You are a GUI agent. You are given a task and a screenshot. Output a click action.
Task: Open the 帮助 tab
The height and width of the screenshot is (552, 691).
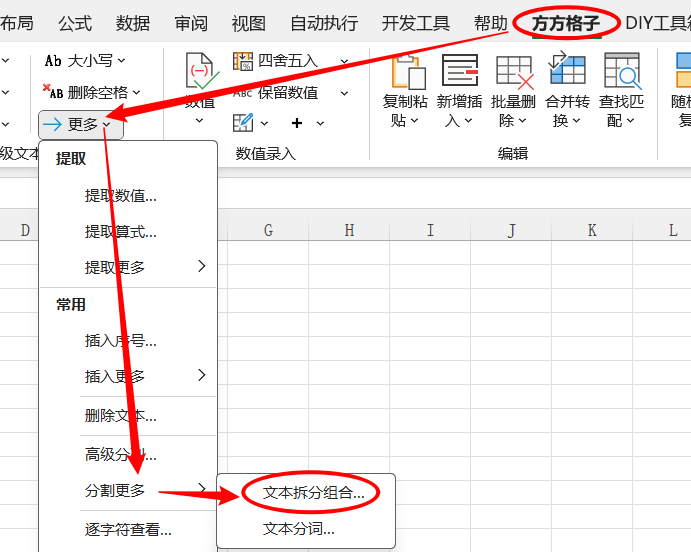click(490, 23)
